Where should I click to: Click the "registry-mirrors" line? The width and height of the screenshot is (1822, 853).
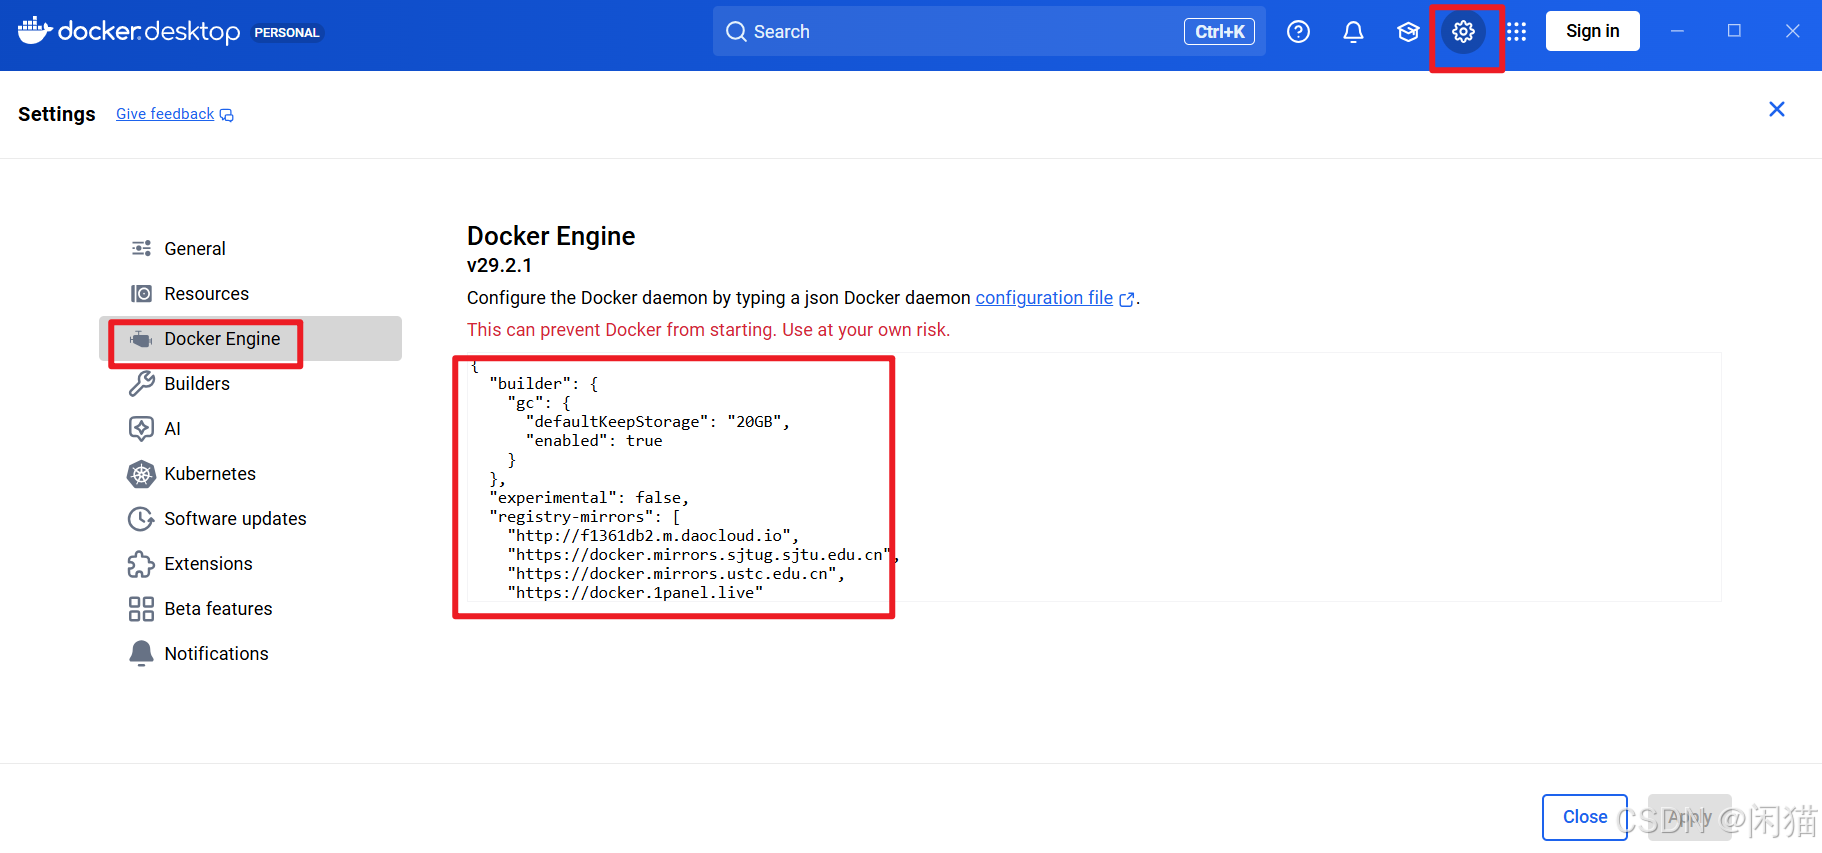[x=585, y=517]
